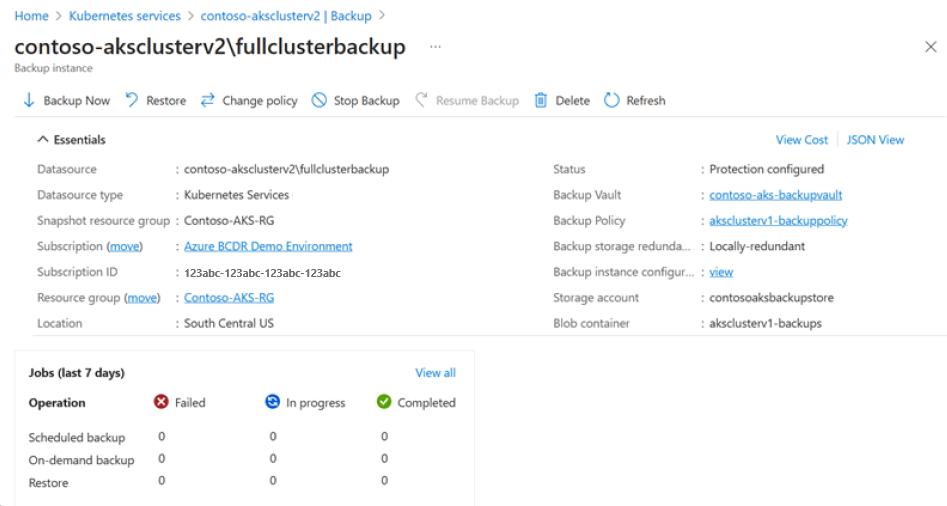Open the ellipsis more options menu
This screenshot has height=506, width=947.
pos(435,46)
